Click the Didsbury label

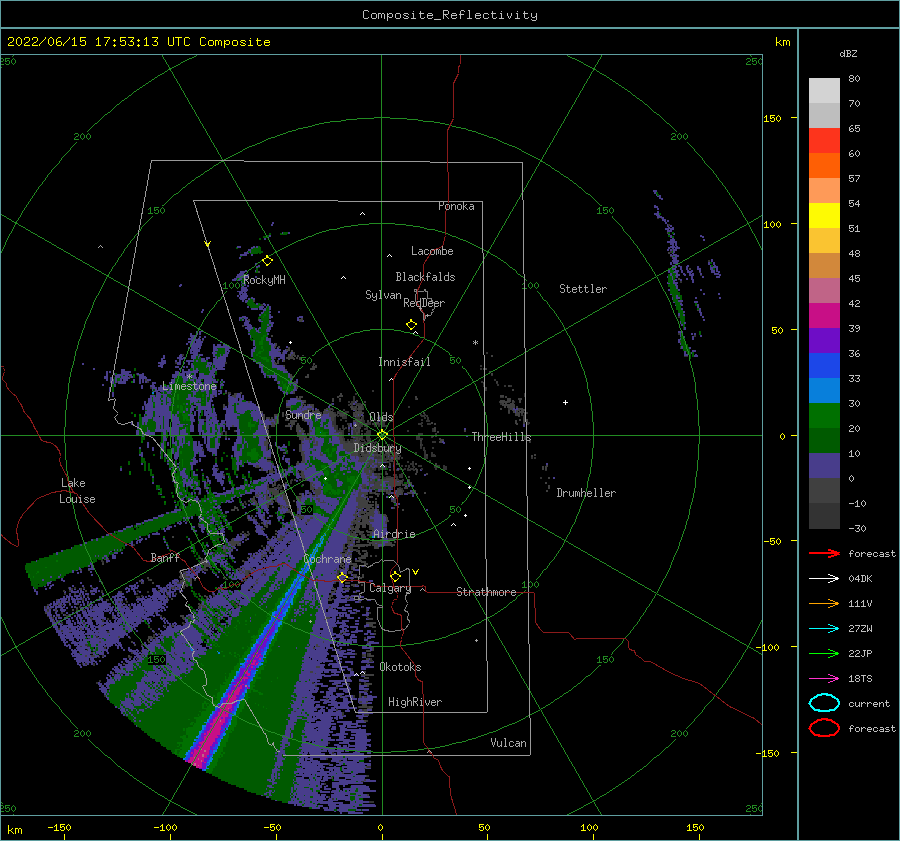[x=378, y=448]
